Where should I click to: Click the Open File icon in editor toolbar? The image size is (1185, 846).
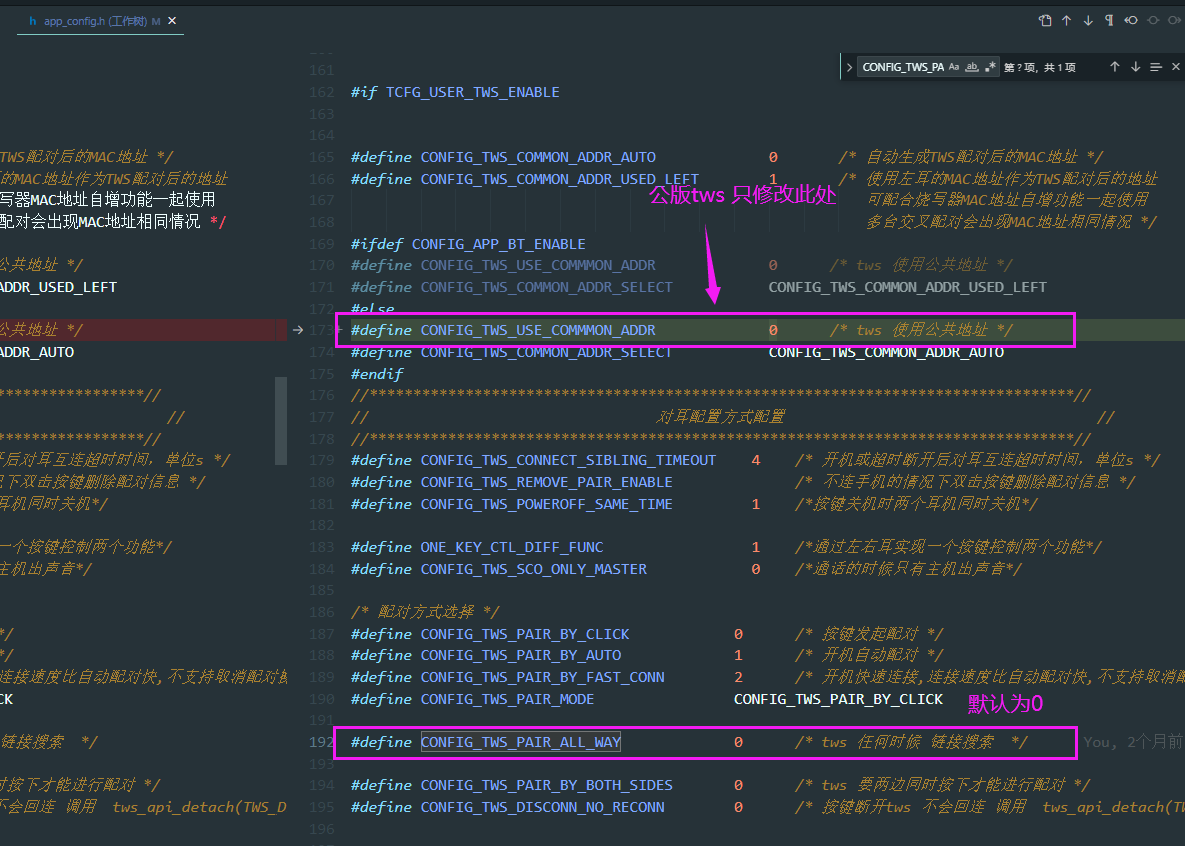click(x=1045, y=20)
